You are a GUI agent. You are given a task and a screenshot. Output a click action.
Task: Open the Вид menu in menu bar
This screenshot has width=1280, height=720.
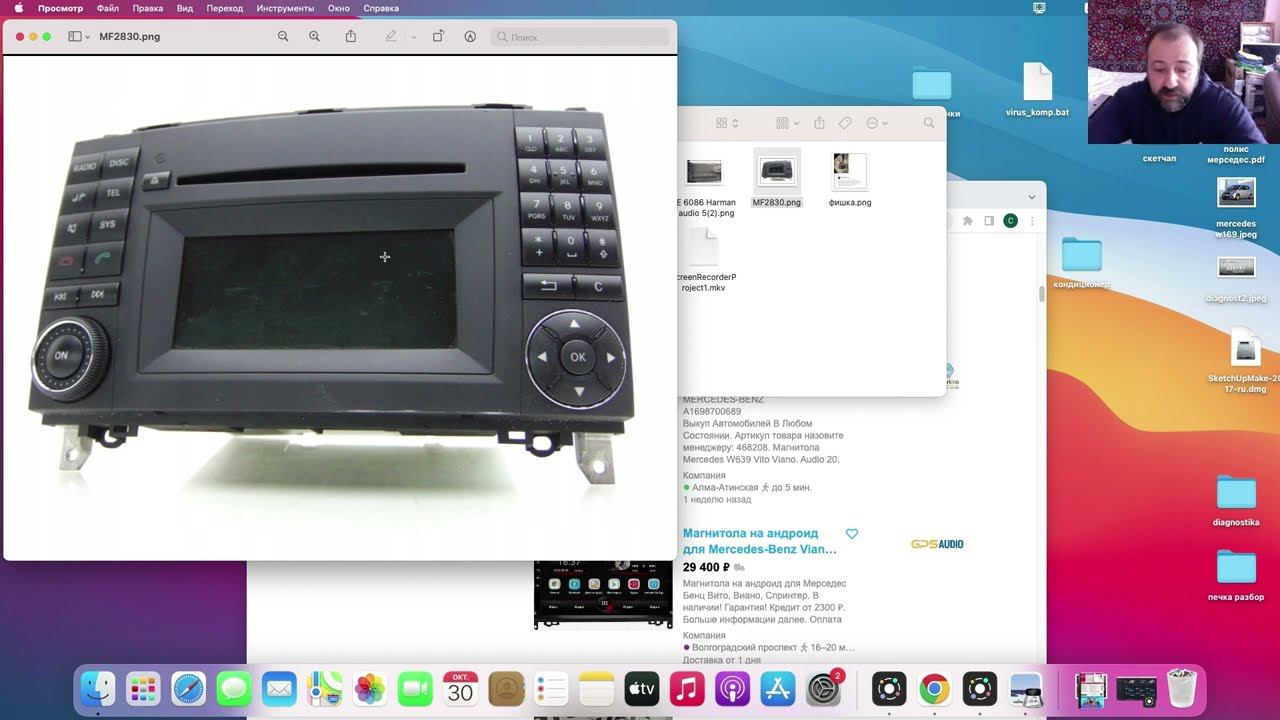point(184,8)
